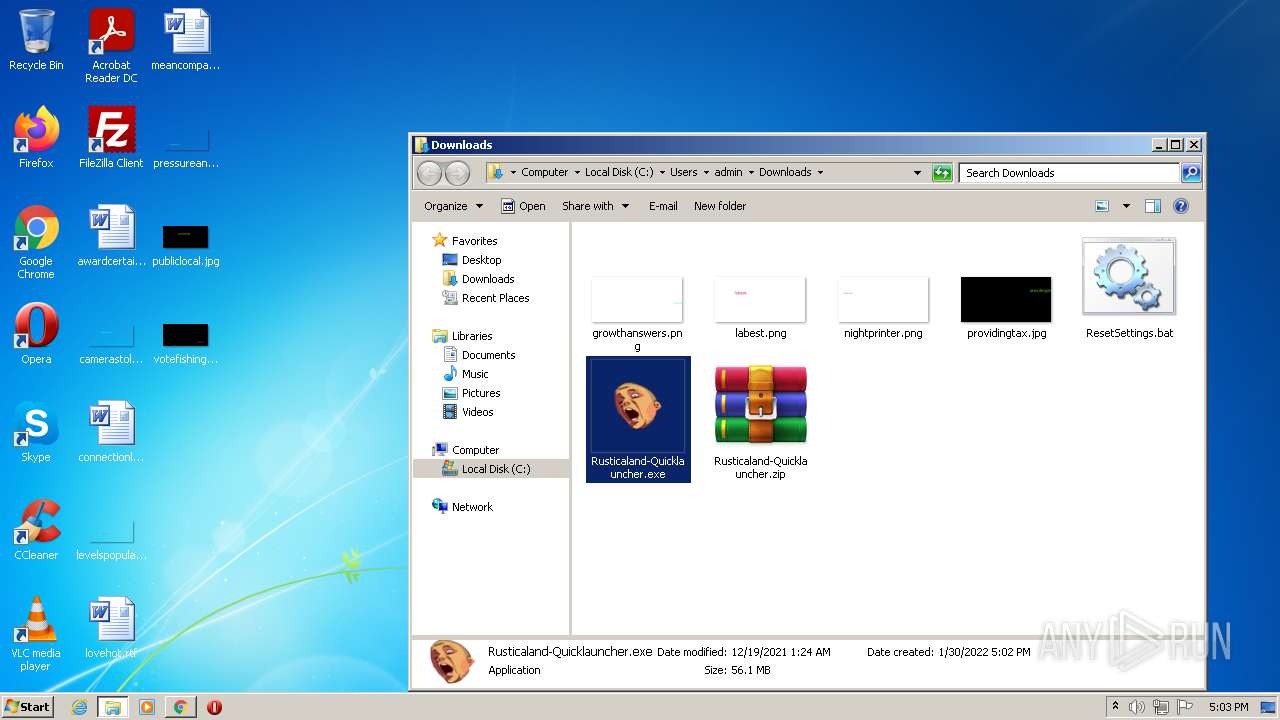
Task: Open Skype desktop shortcut
Action: click(36, 432)
